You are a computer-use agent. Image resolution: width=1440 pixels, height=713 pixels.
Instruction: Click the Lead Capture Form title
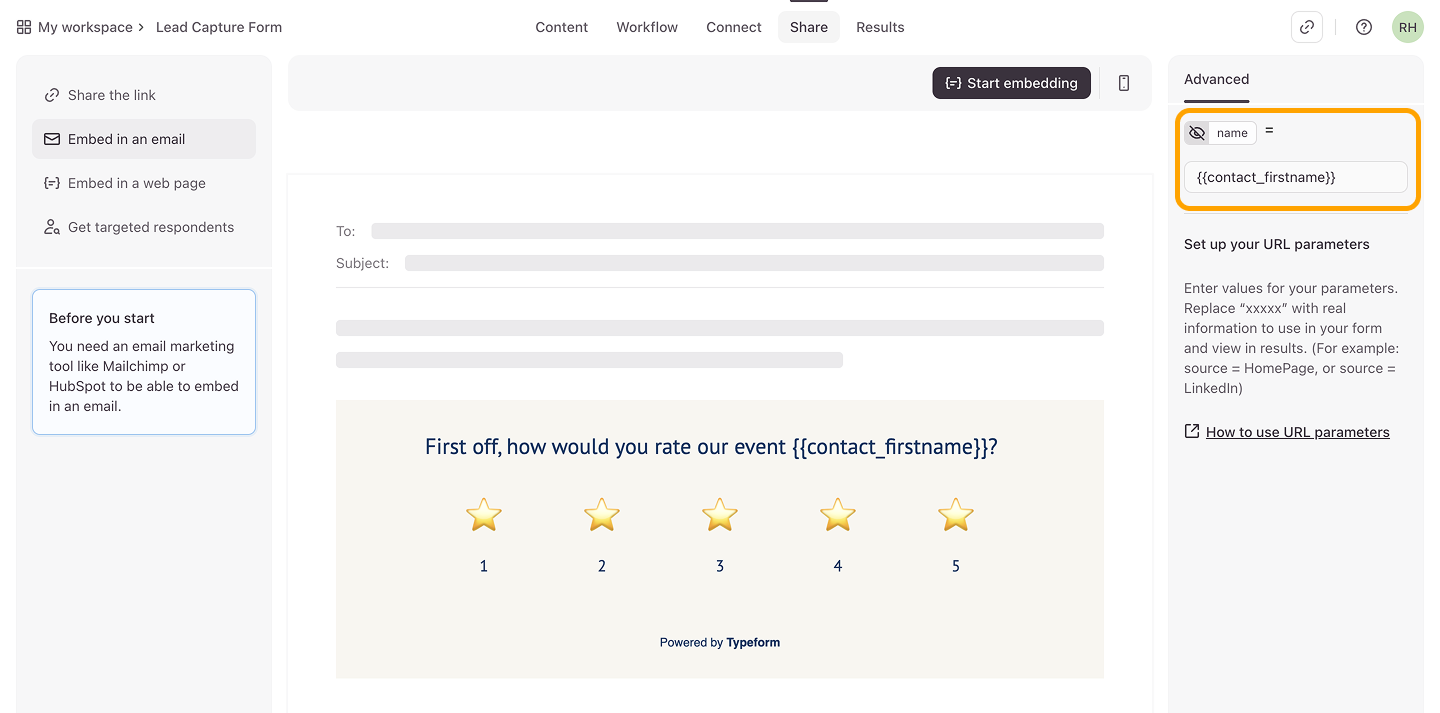click(219, 27)
